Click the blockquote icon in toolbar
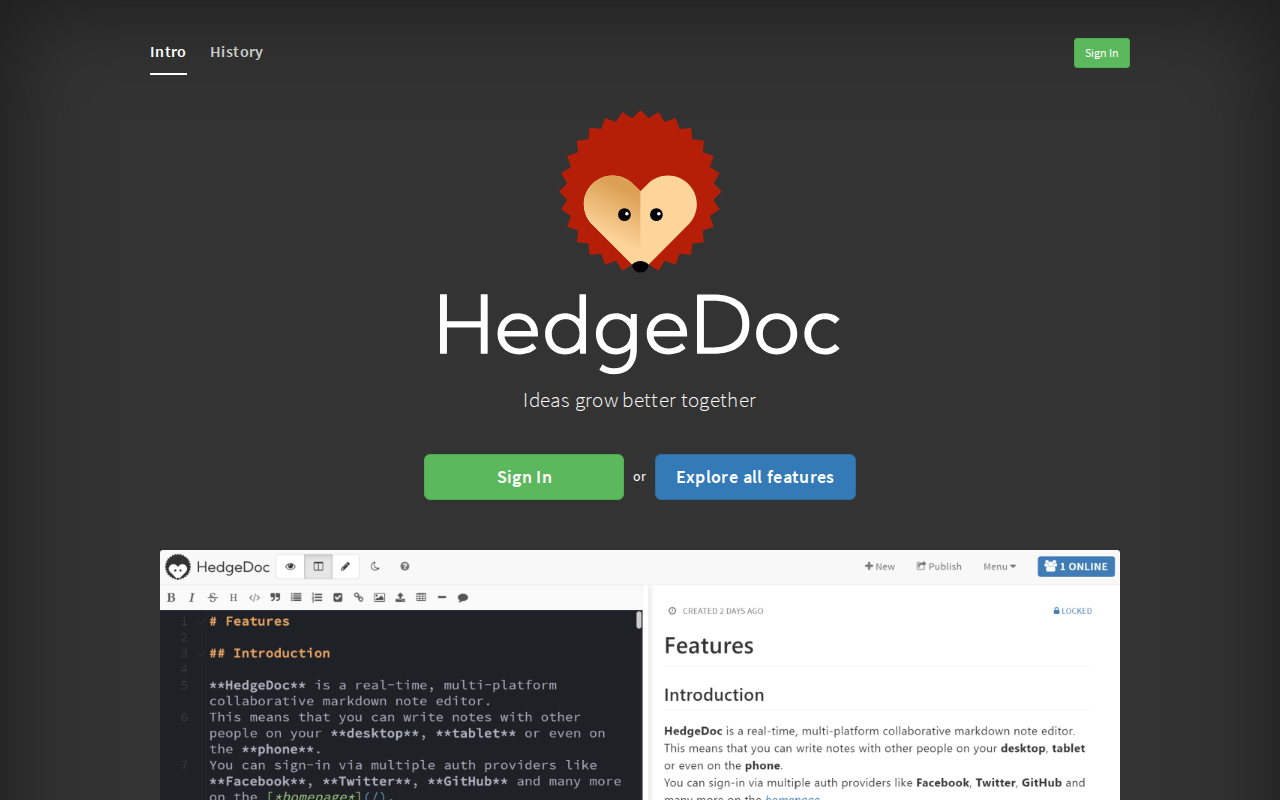1280x800 pixels. coord(275,598)
